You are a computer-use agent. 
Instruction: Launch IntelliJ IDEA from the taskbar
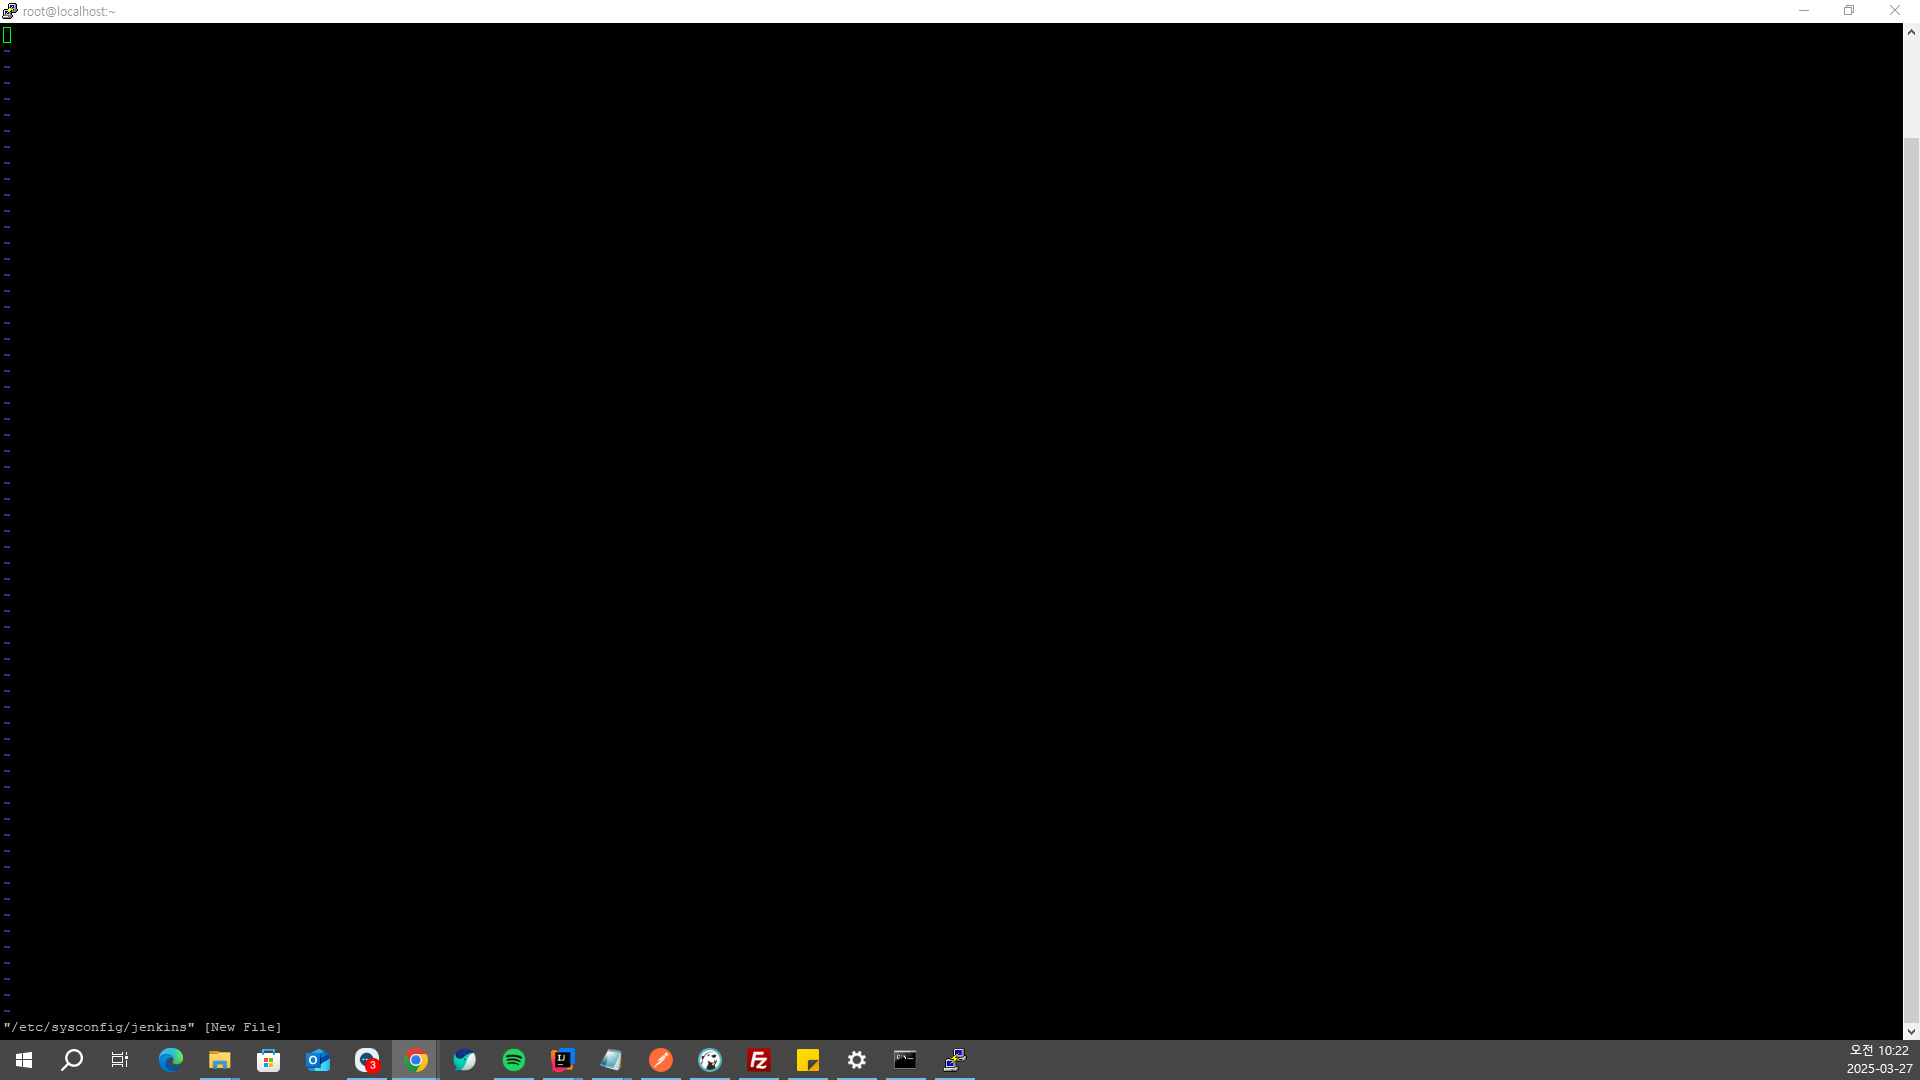pos(563,1060)
